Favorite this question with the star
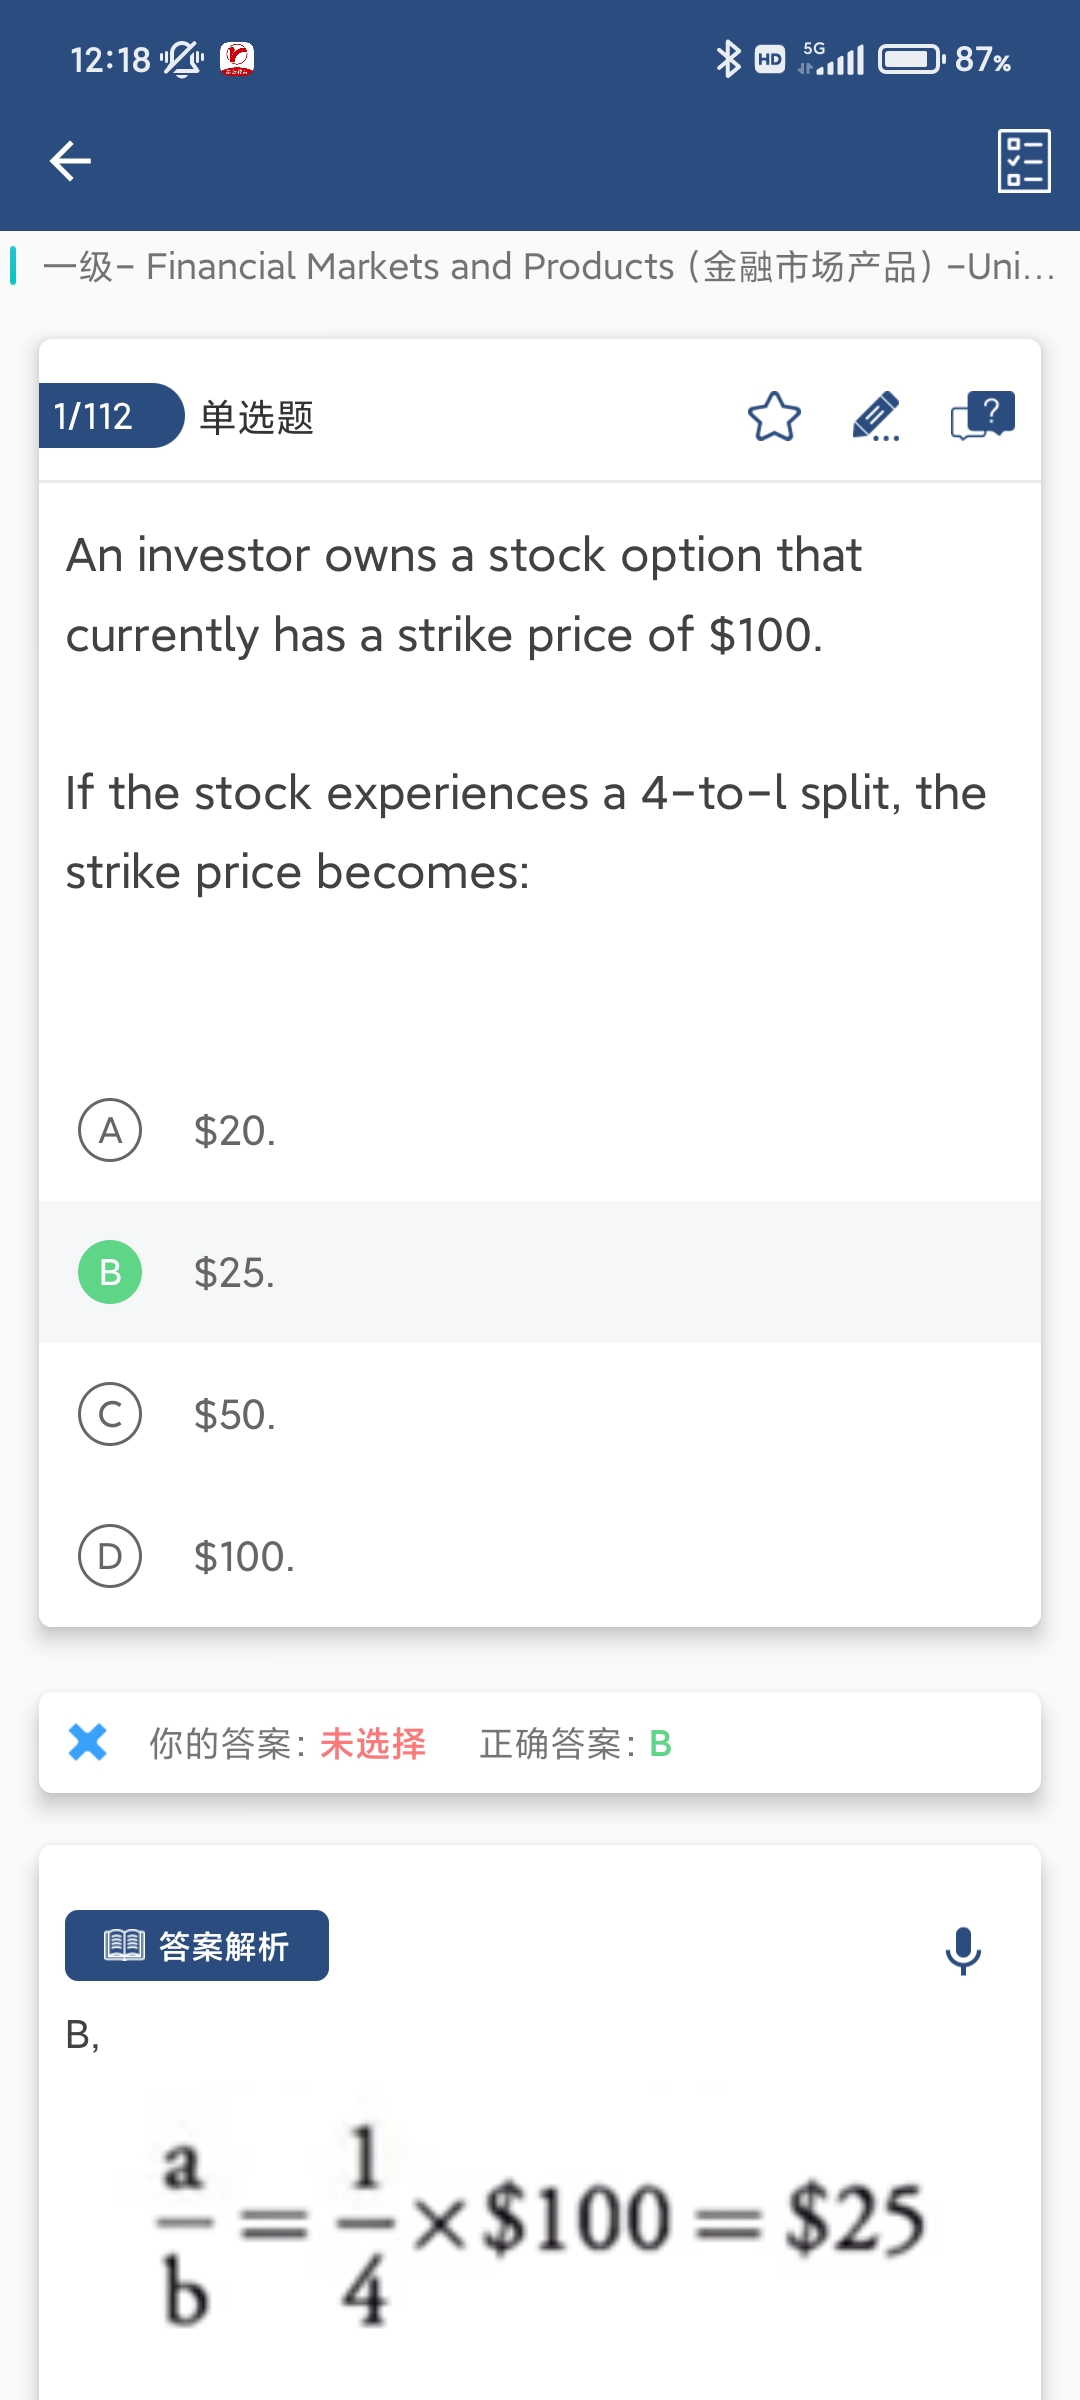1080x2400 pixels. (774, 417)
